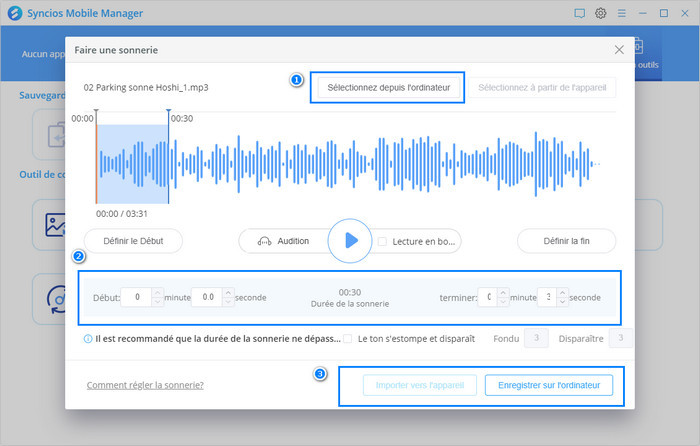This screenshot has width=700, height=446.
Task: Open the hamburger menu in title bar
Action: tap(622, 13)
